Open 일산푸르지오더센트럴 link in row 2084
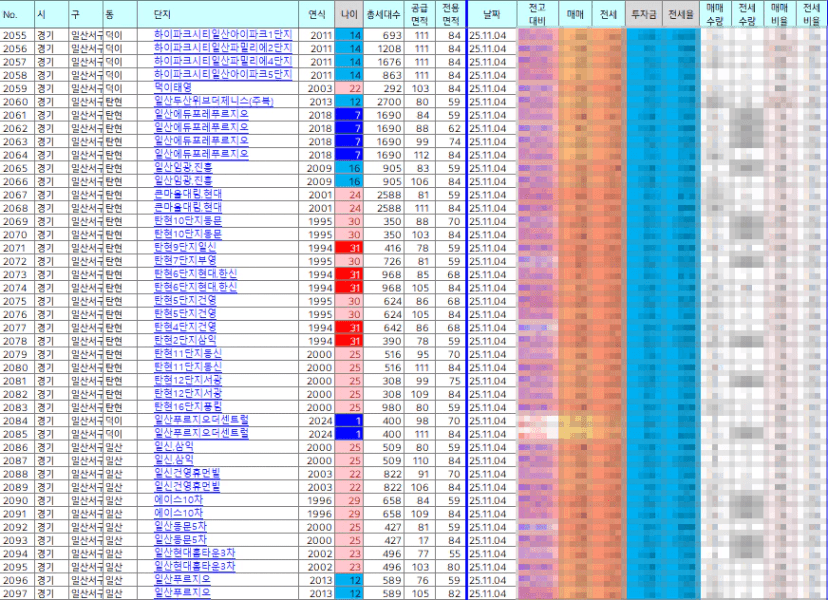 pos(201,420)
